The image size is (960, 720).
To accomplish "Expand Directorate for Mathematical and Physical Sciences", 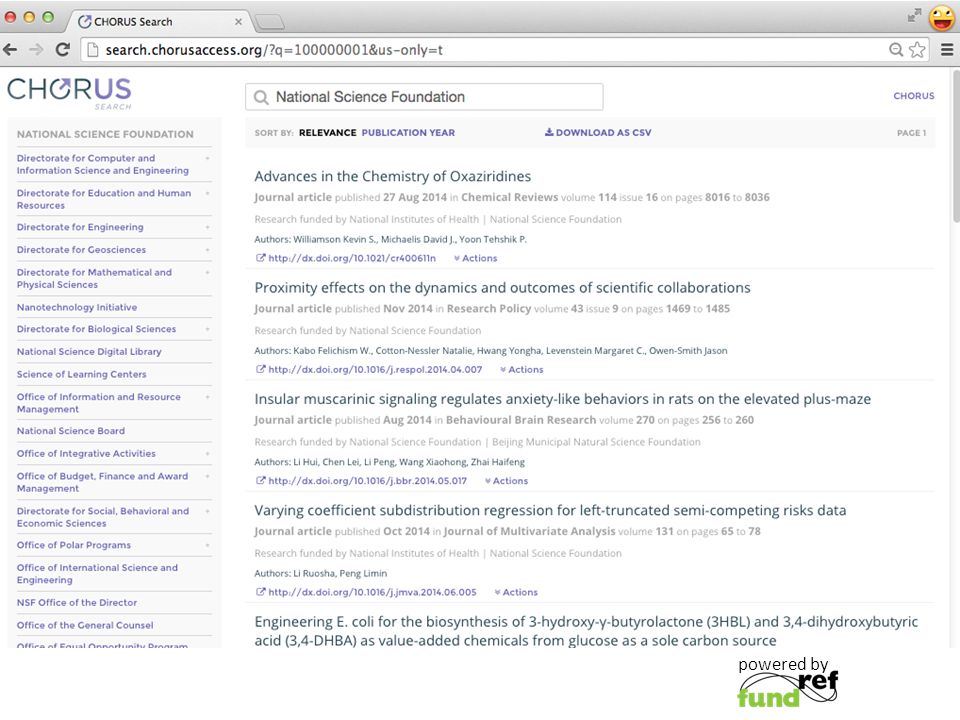I will (x=208, y=272).
